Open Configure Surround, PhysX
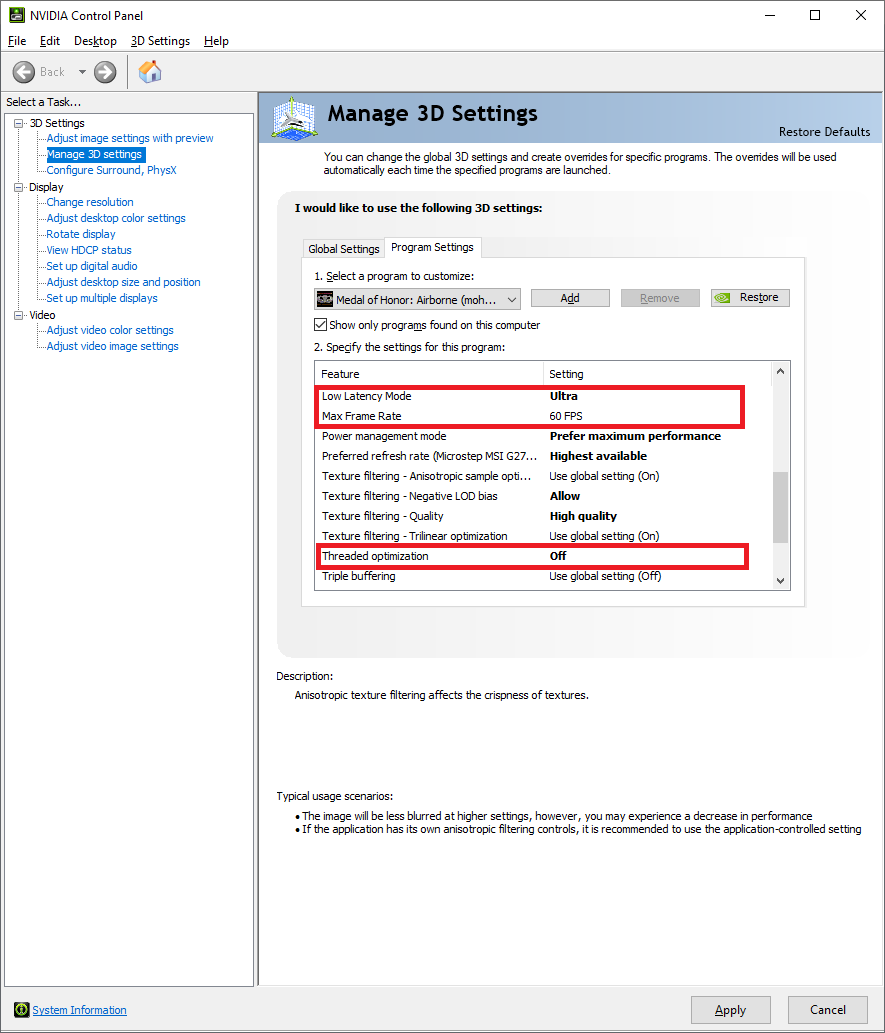 coord(111,170)
